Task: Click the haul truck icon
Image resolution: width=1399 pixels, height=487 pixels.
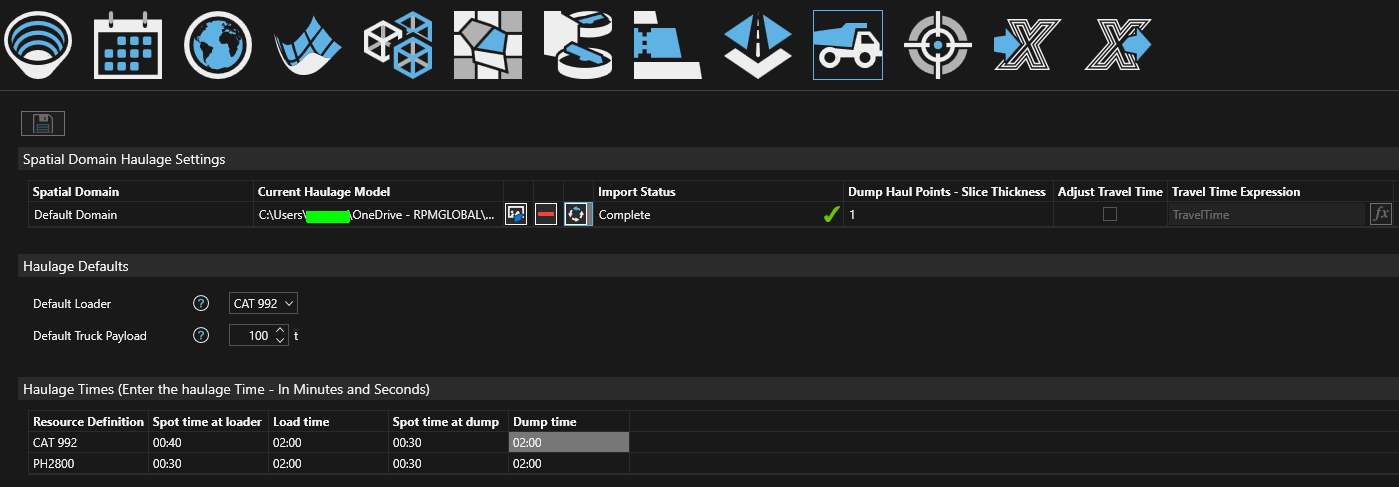Action: [x=847, y=45]
